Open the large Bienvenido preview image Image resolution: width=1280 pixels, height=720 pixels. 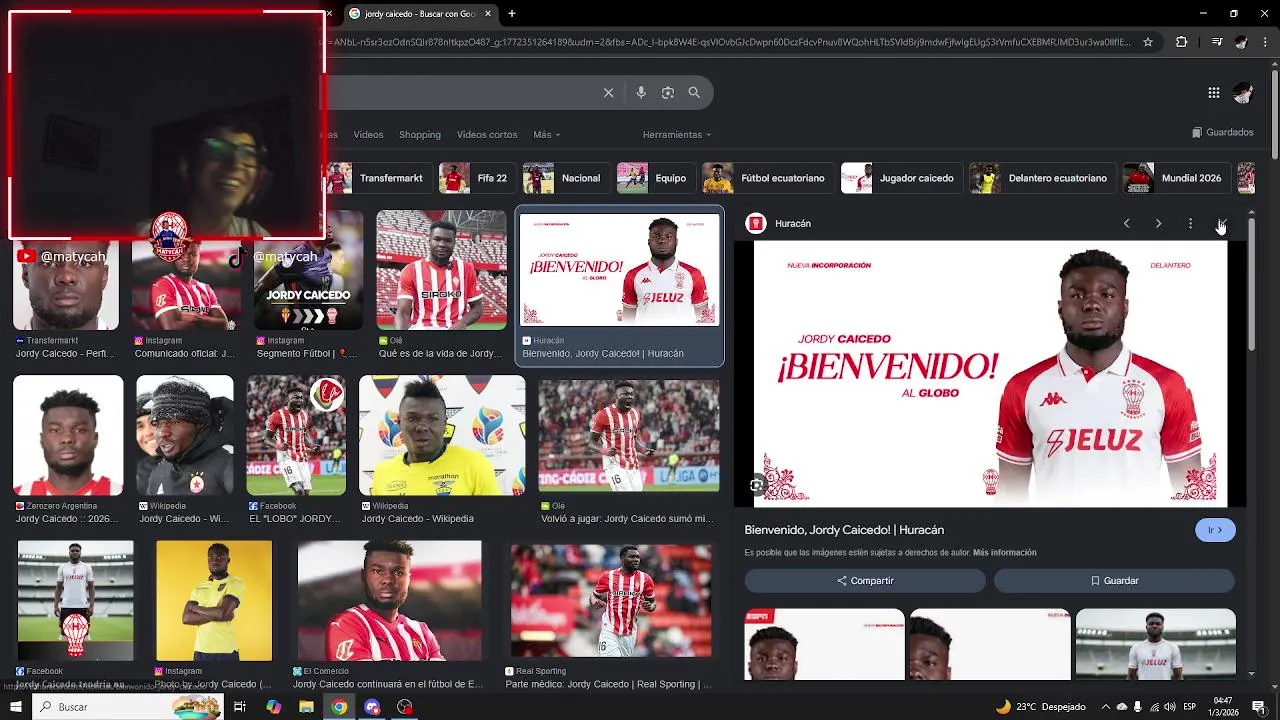click(990, 373)
